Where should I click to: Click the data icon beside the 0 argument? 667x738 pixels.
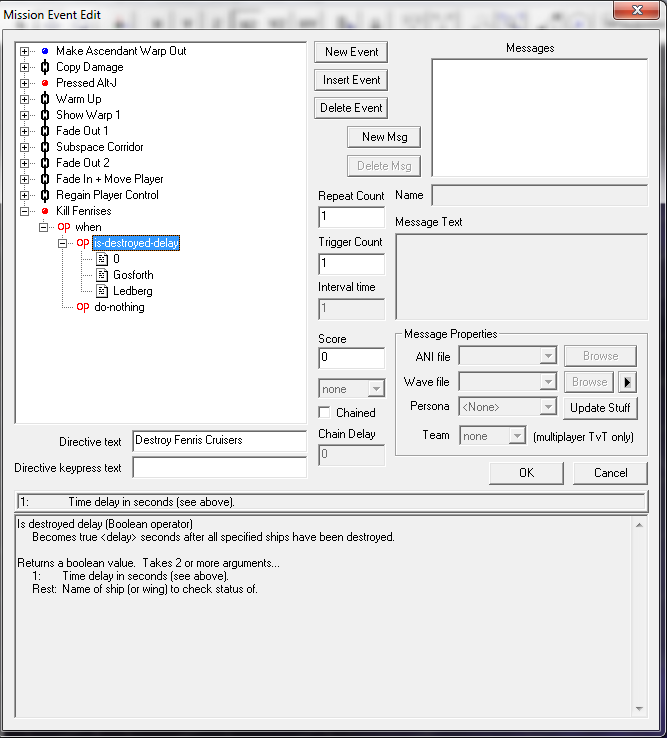click(x=102, y=259)
